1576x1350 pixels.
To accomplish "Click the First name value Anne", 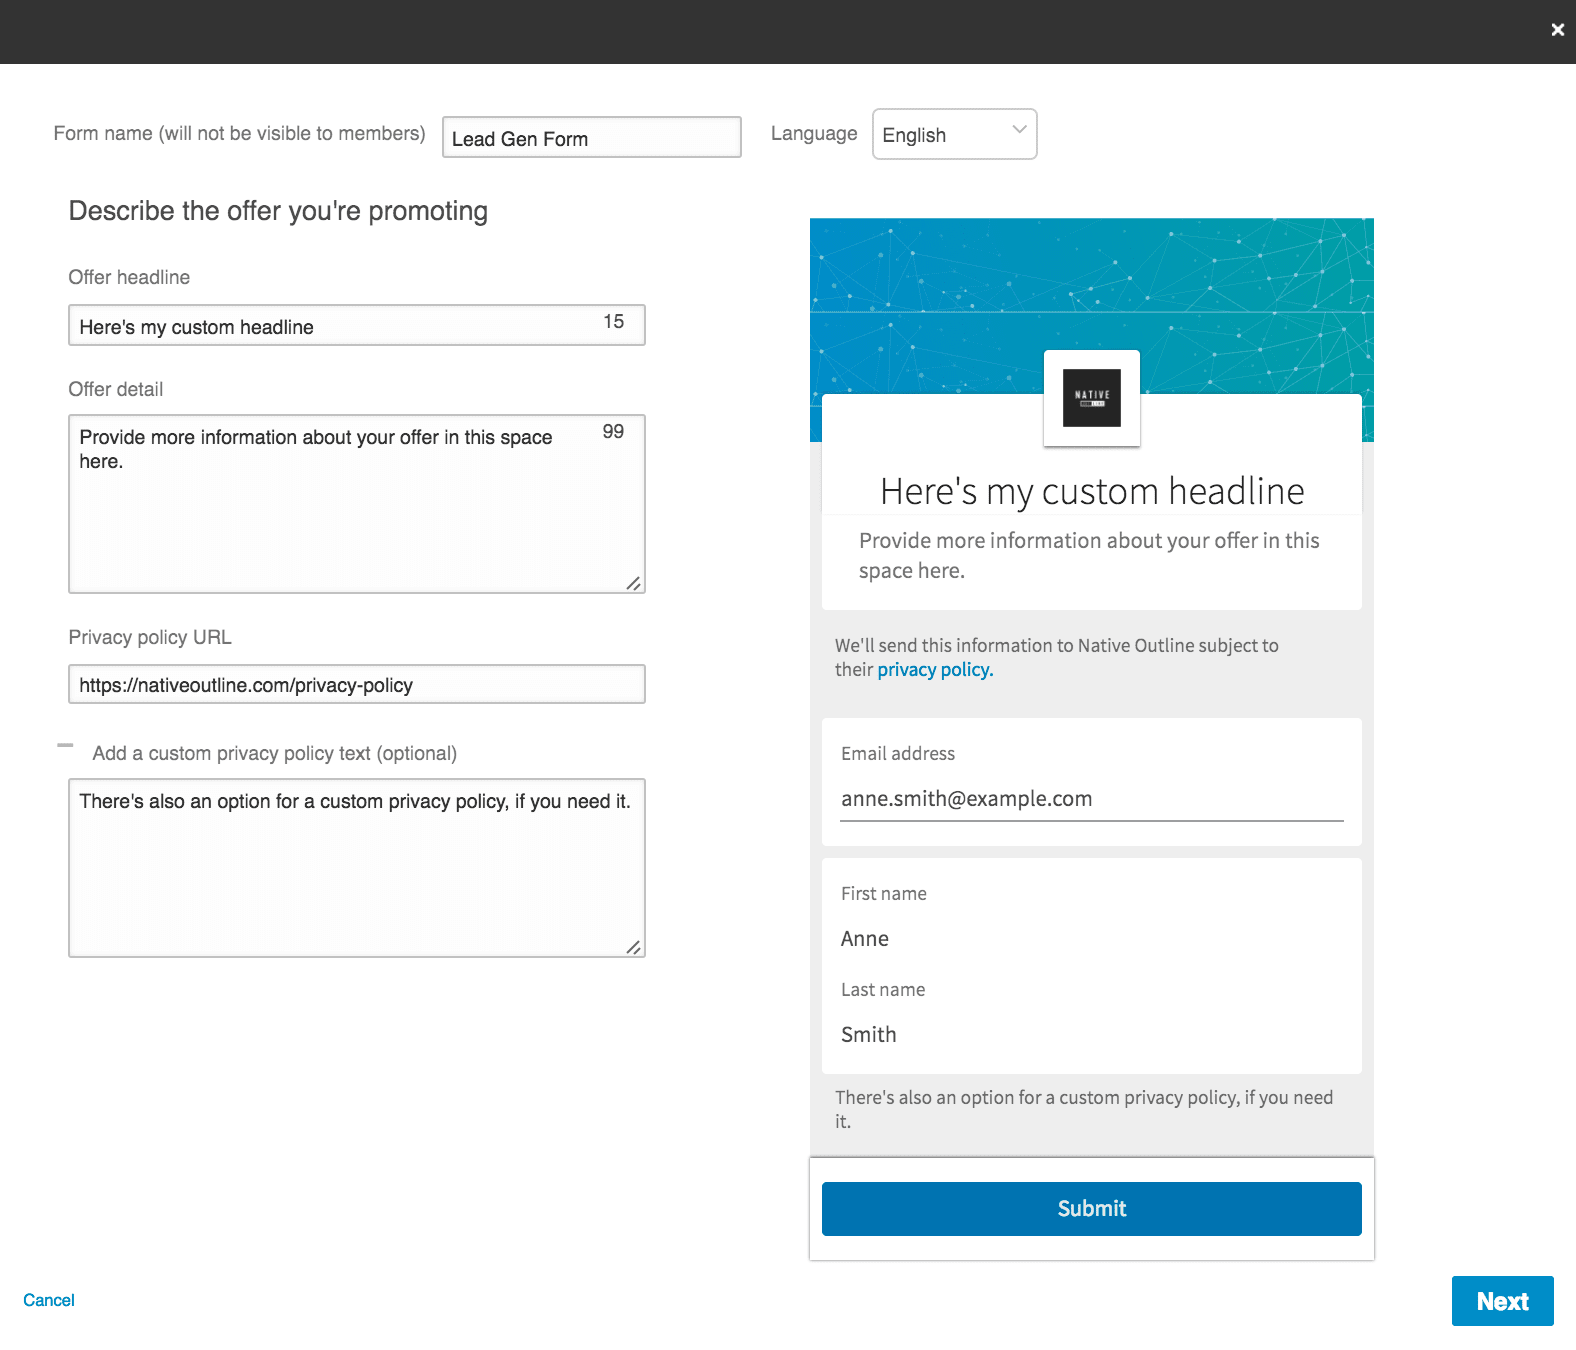I will pyautogui.click(x=865, y=939).
